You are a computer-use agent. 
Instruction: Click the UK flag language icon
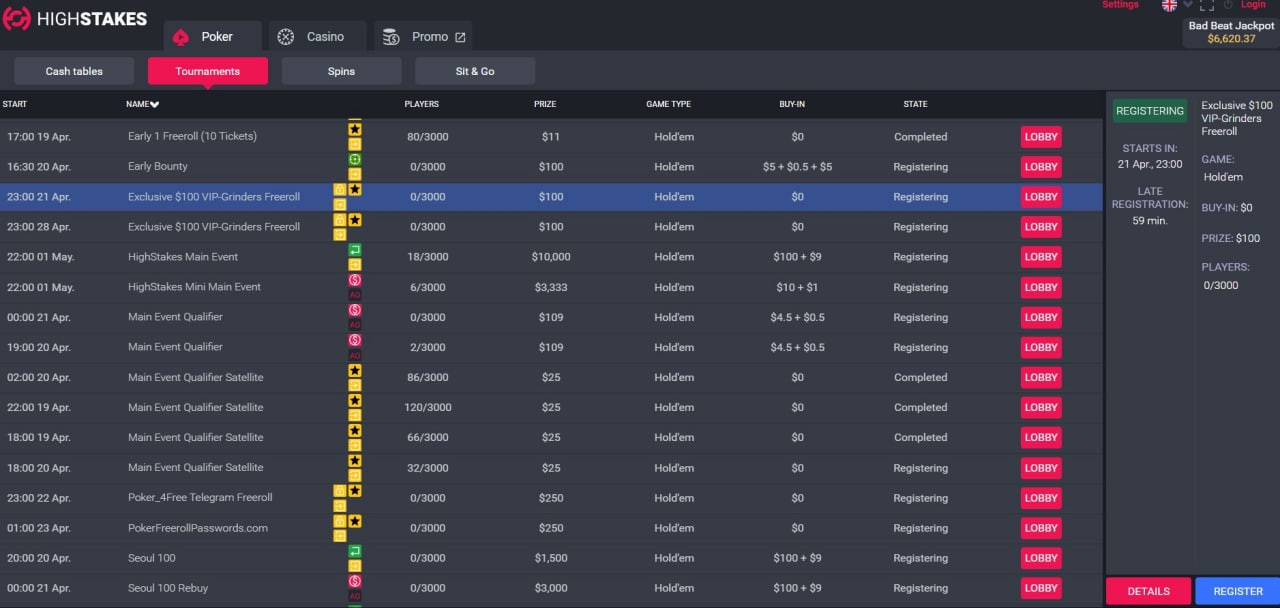pyautogui.click(x=1169, y=5)
